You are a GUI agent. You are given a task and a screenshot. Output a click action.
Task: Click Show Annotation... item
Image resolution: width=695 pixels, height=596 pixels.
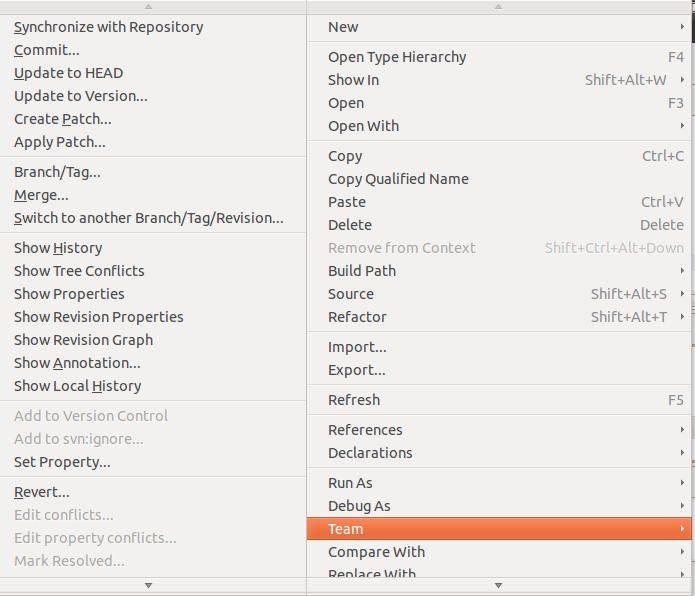click(x=77, y=363)
